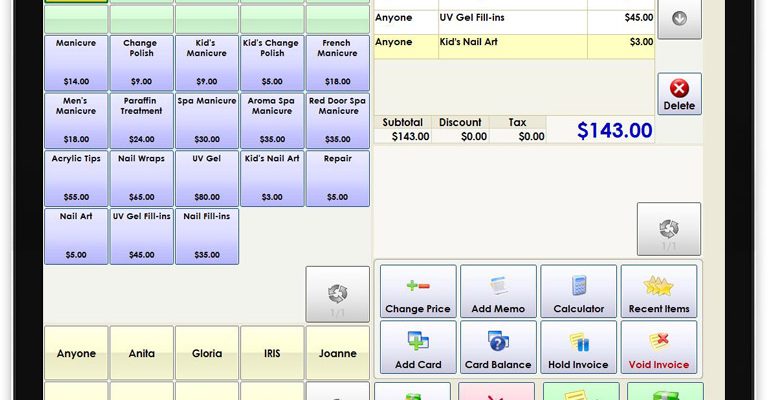Add Acrylic Tips for $55.00

tap(76, 178)
